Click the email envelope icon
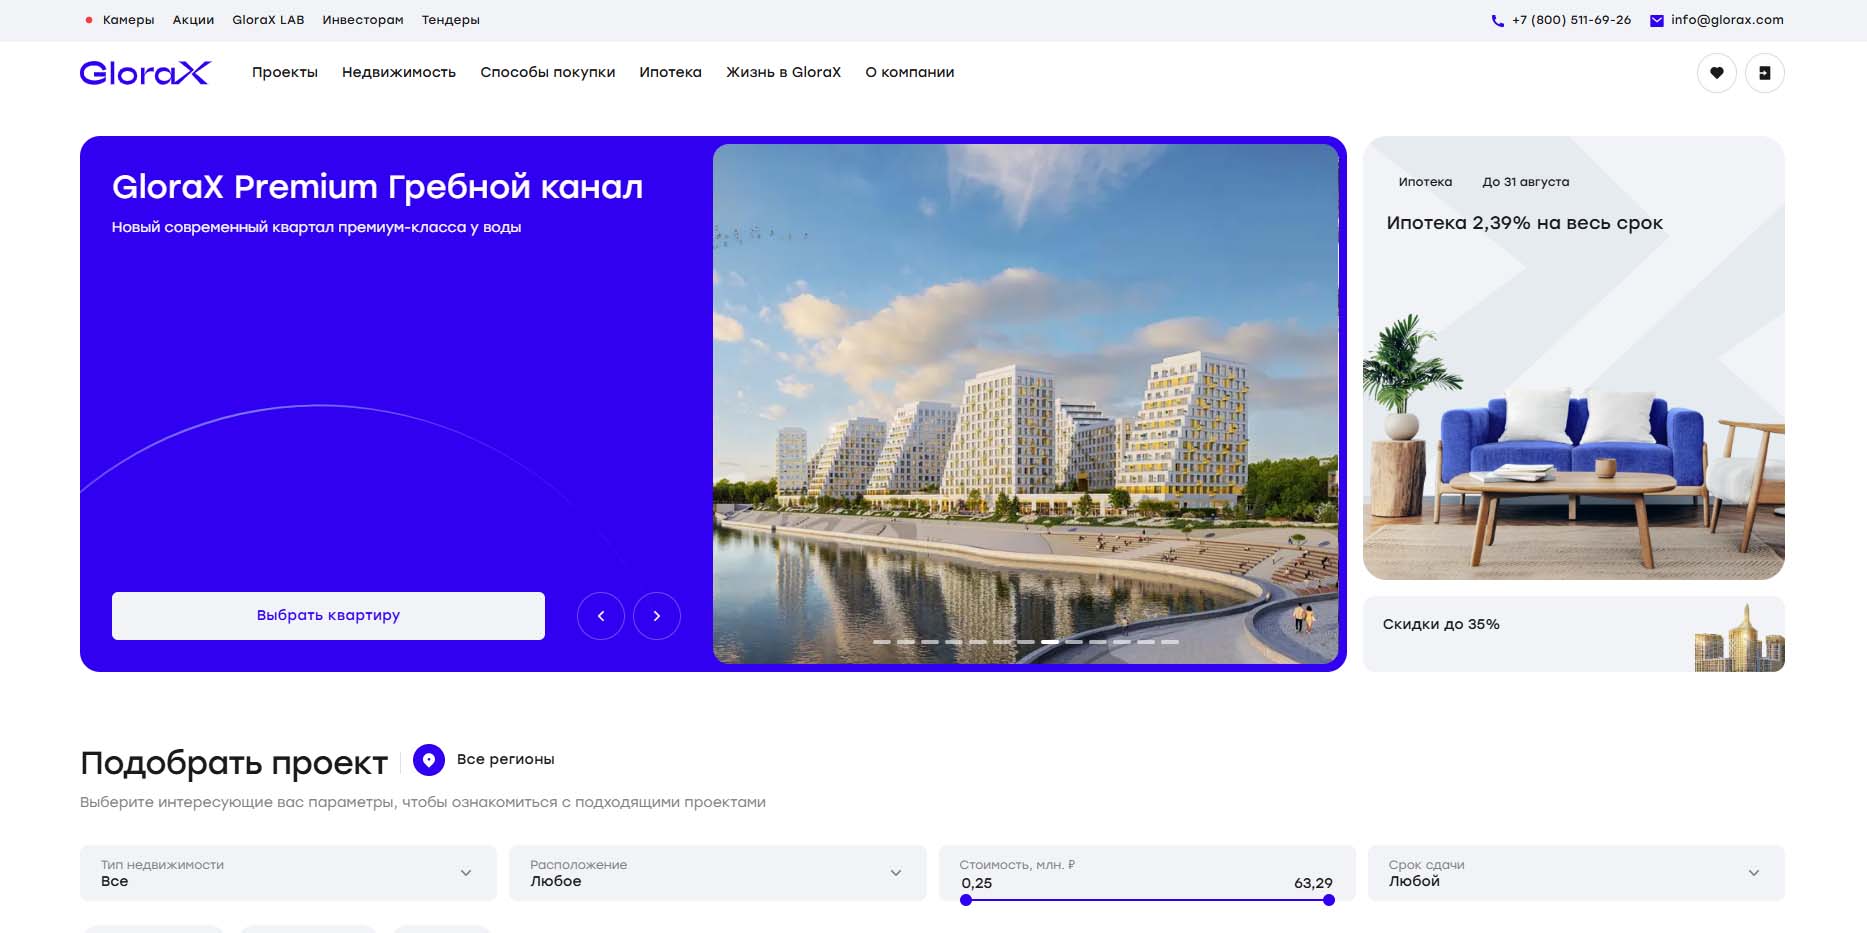This screenshot has width=1867, height=933. point(1656,20)
